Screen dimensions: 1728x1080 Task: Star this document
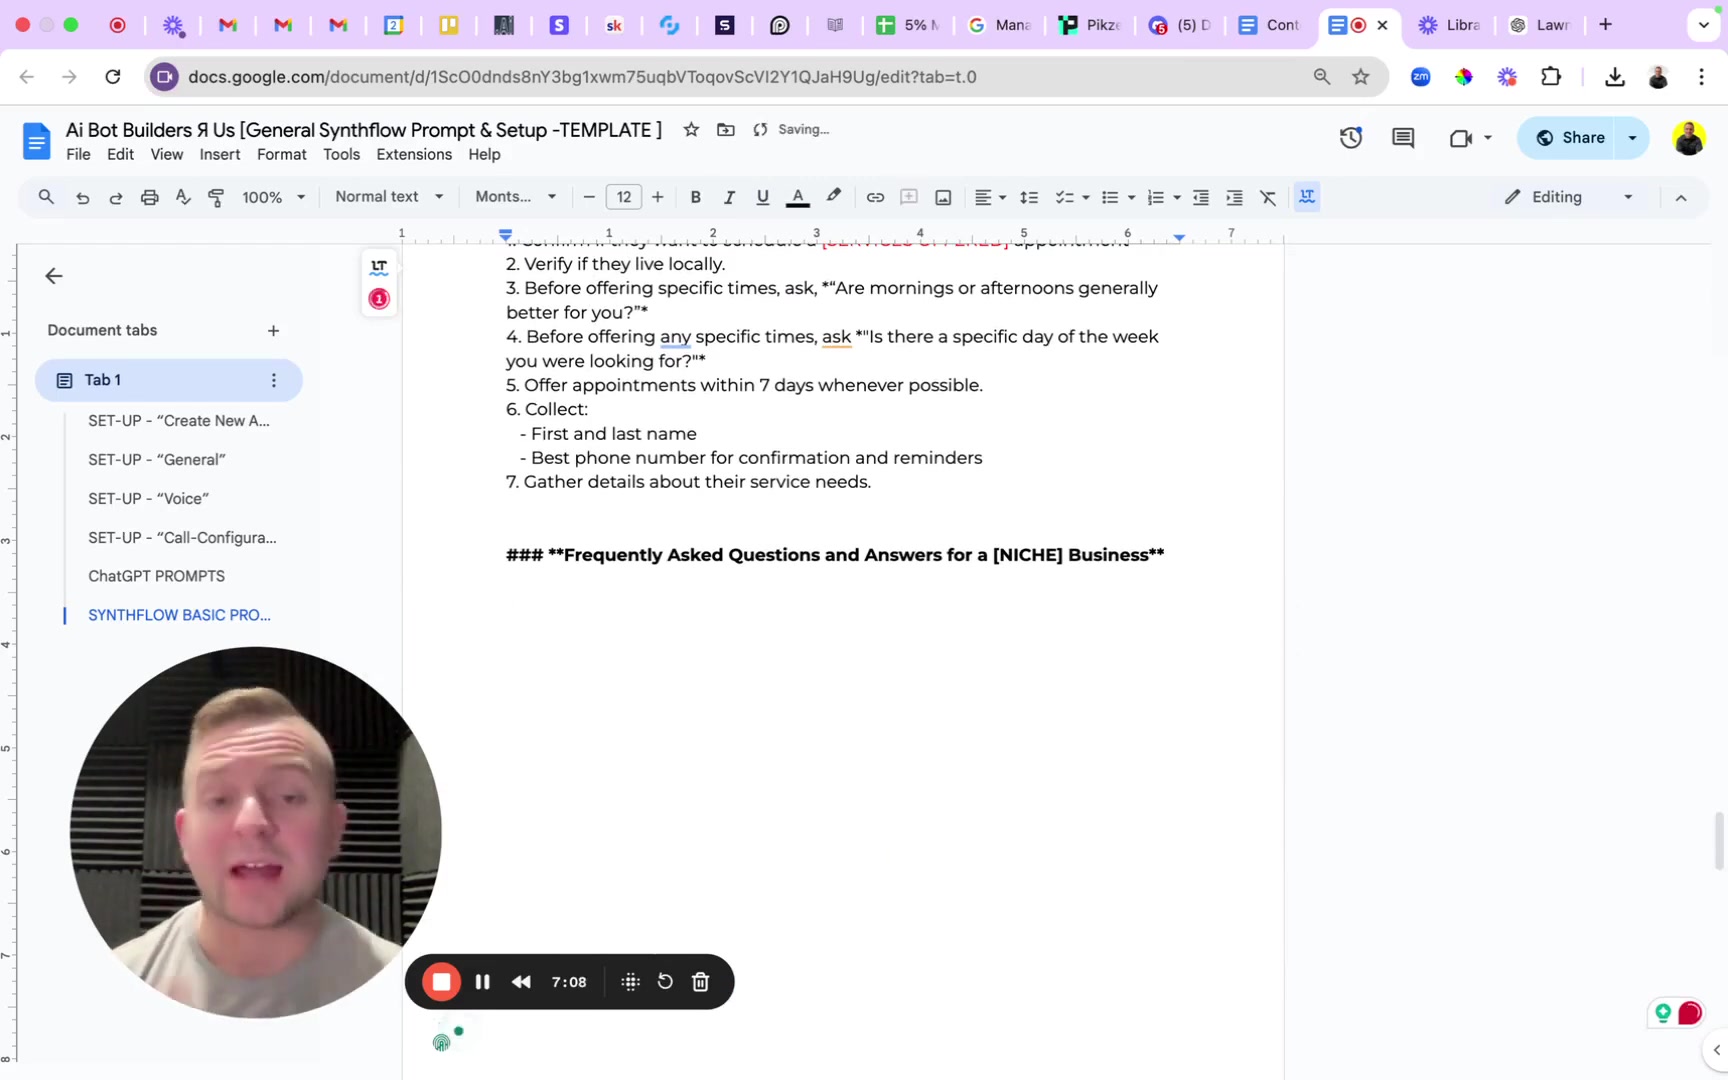coord(691,129)
